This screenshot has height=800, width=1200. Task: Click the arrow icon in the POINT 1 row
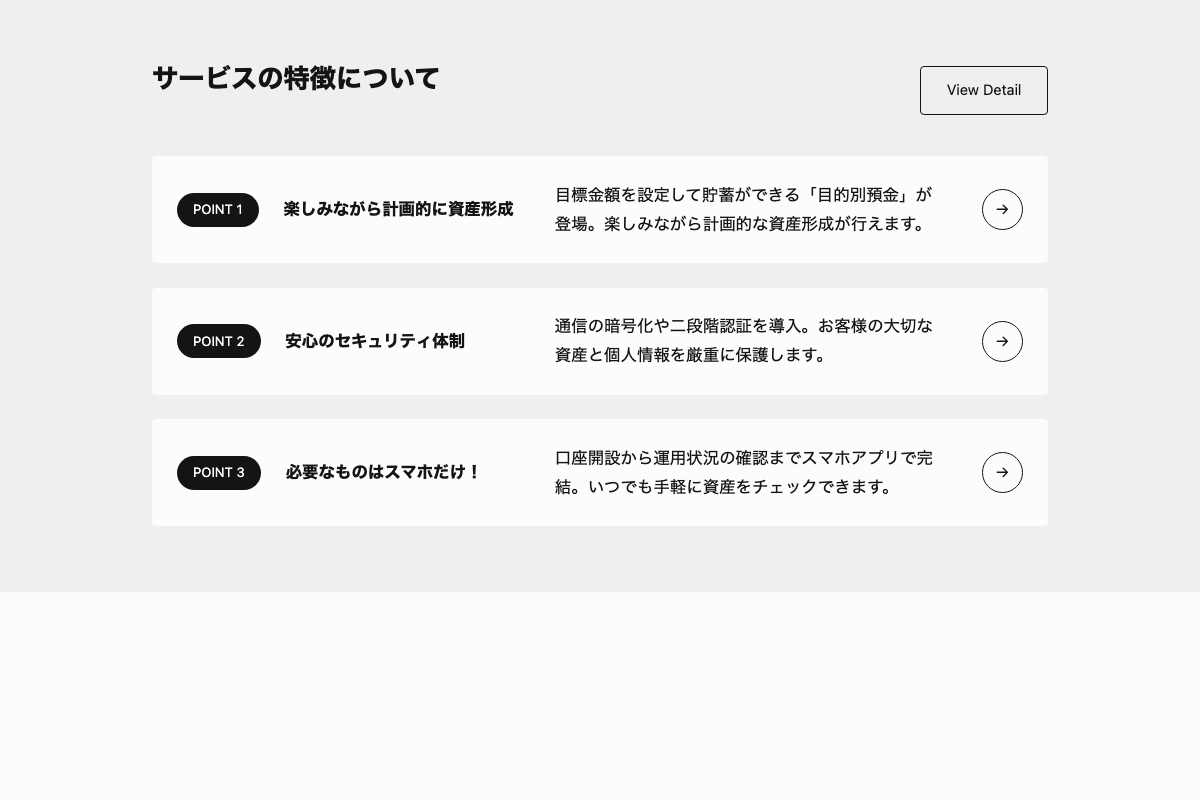pos(1002,210)
